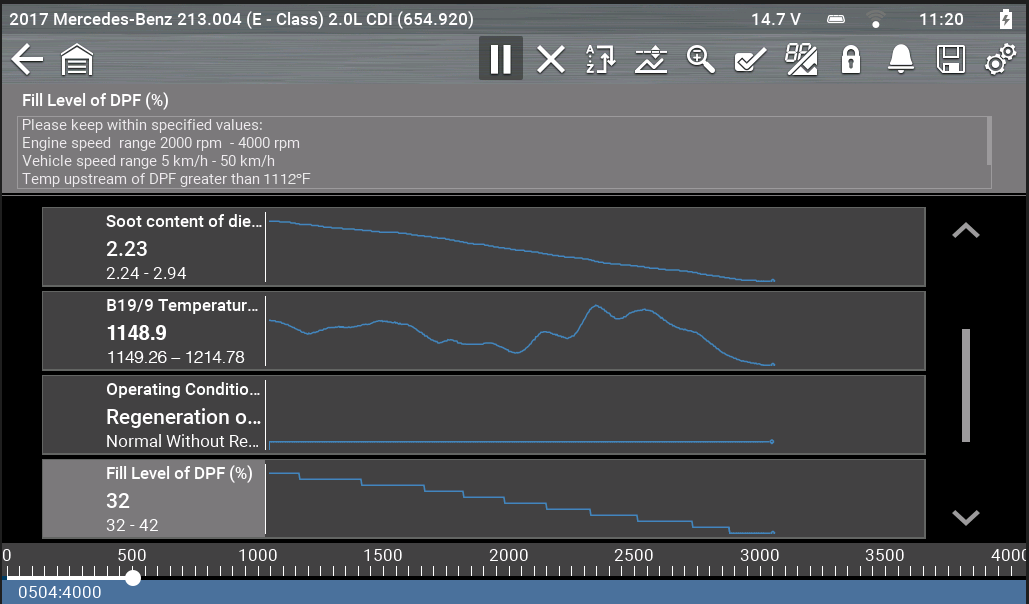
Task: Select the Soot content parameter row
Action: (153, 246)
